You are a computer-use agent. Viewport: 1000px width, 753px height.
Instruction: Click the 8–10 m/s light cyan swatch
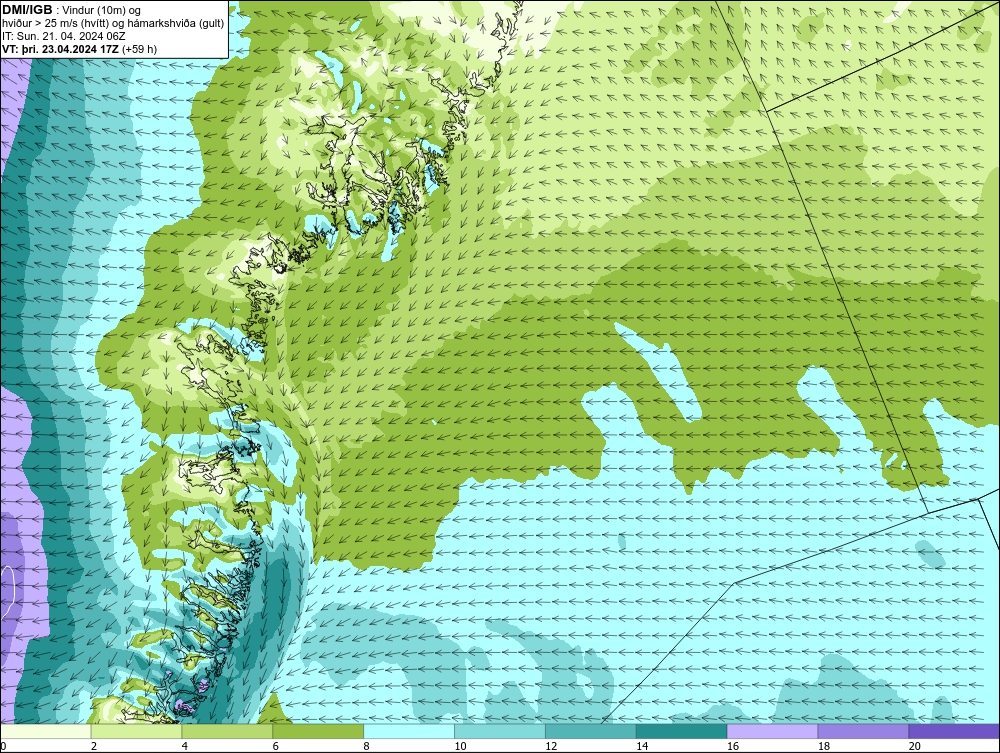click(x=409, y=731)
